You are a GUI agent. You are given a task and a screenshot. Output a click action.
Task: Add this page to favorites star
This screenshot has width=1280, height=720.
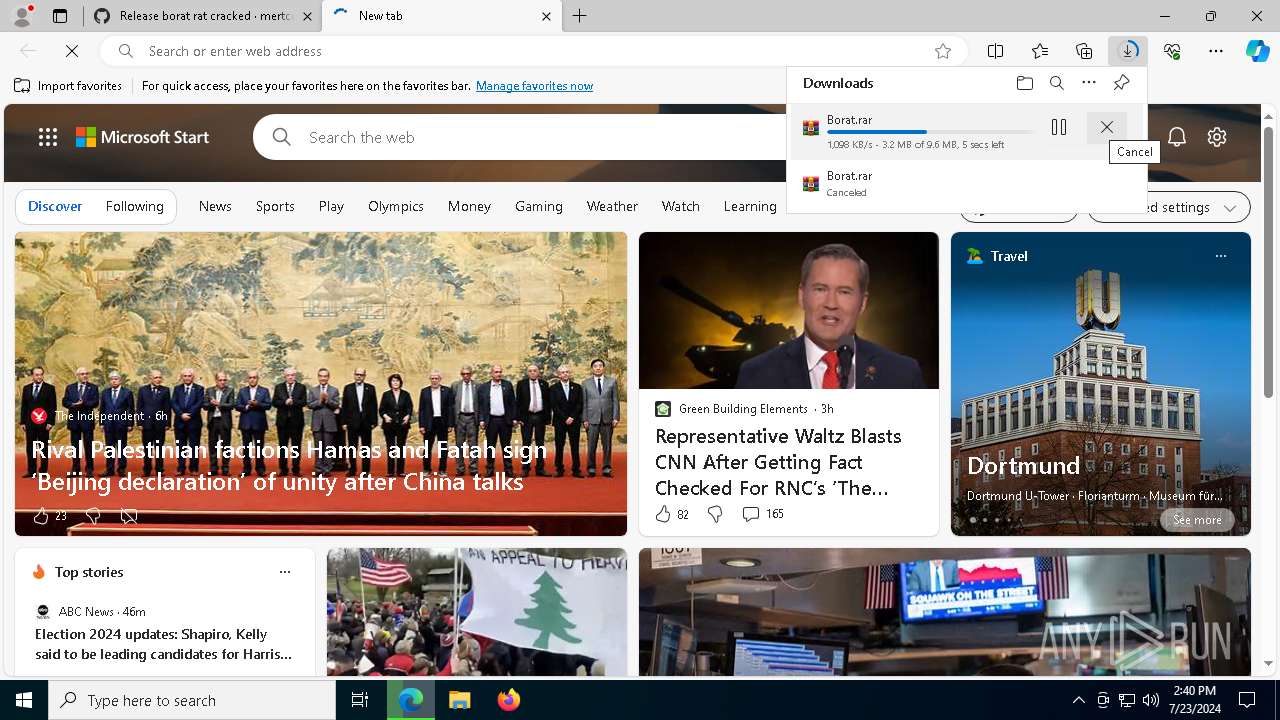(x=943, y=51)
